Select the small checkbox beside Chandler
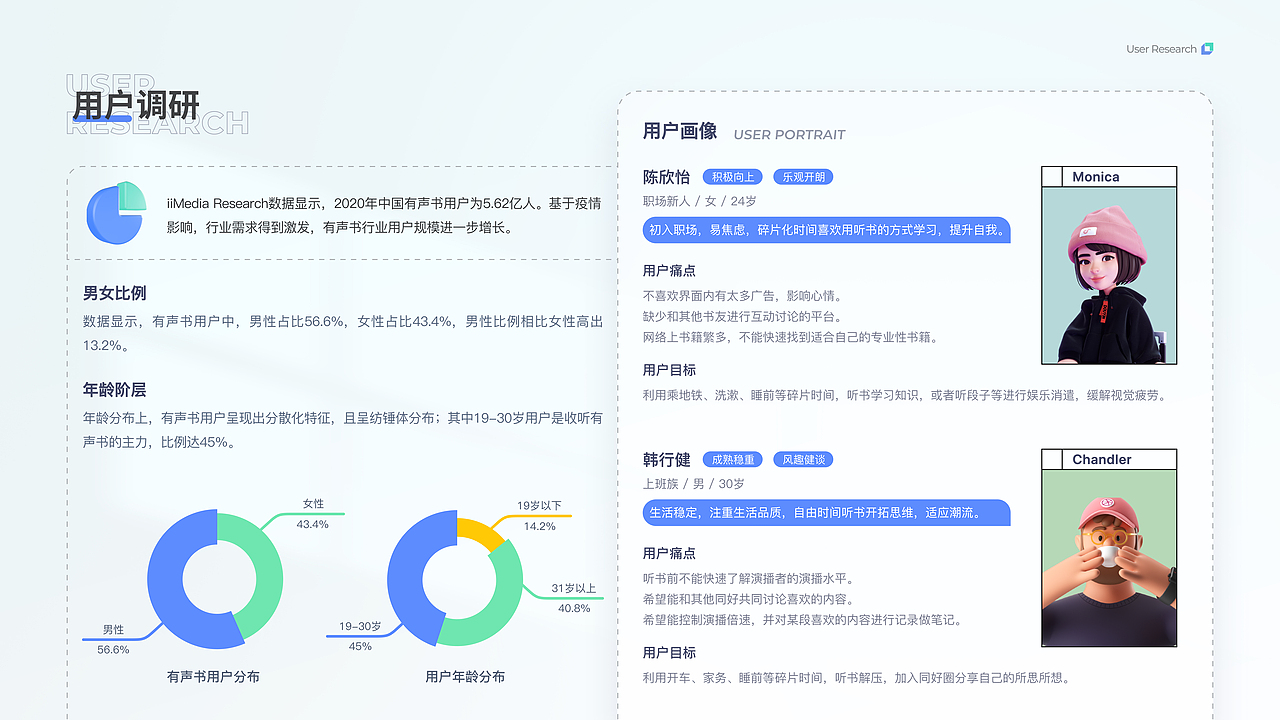Image resolution: width=1280 pixels, height=720 pixels. click(x=1052, y=460)
